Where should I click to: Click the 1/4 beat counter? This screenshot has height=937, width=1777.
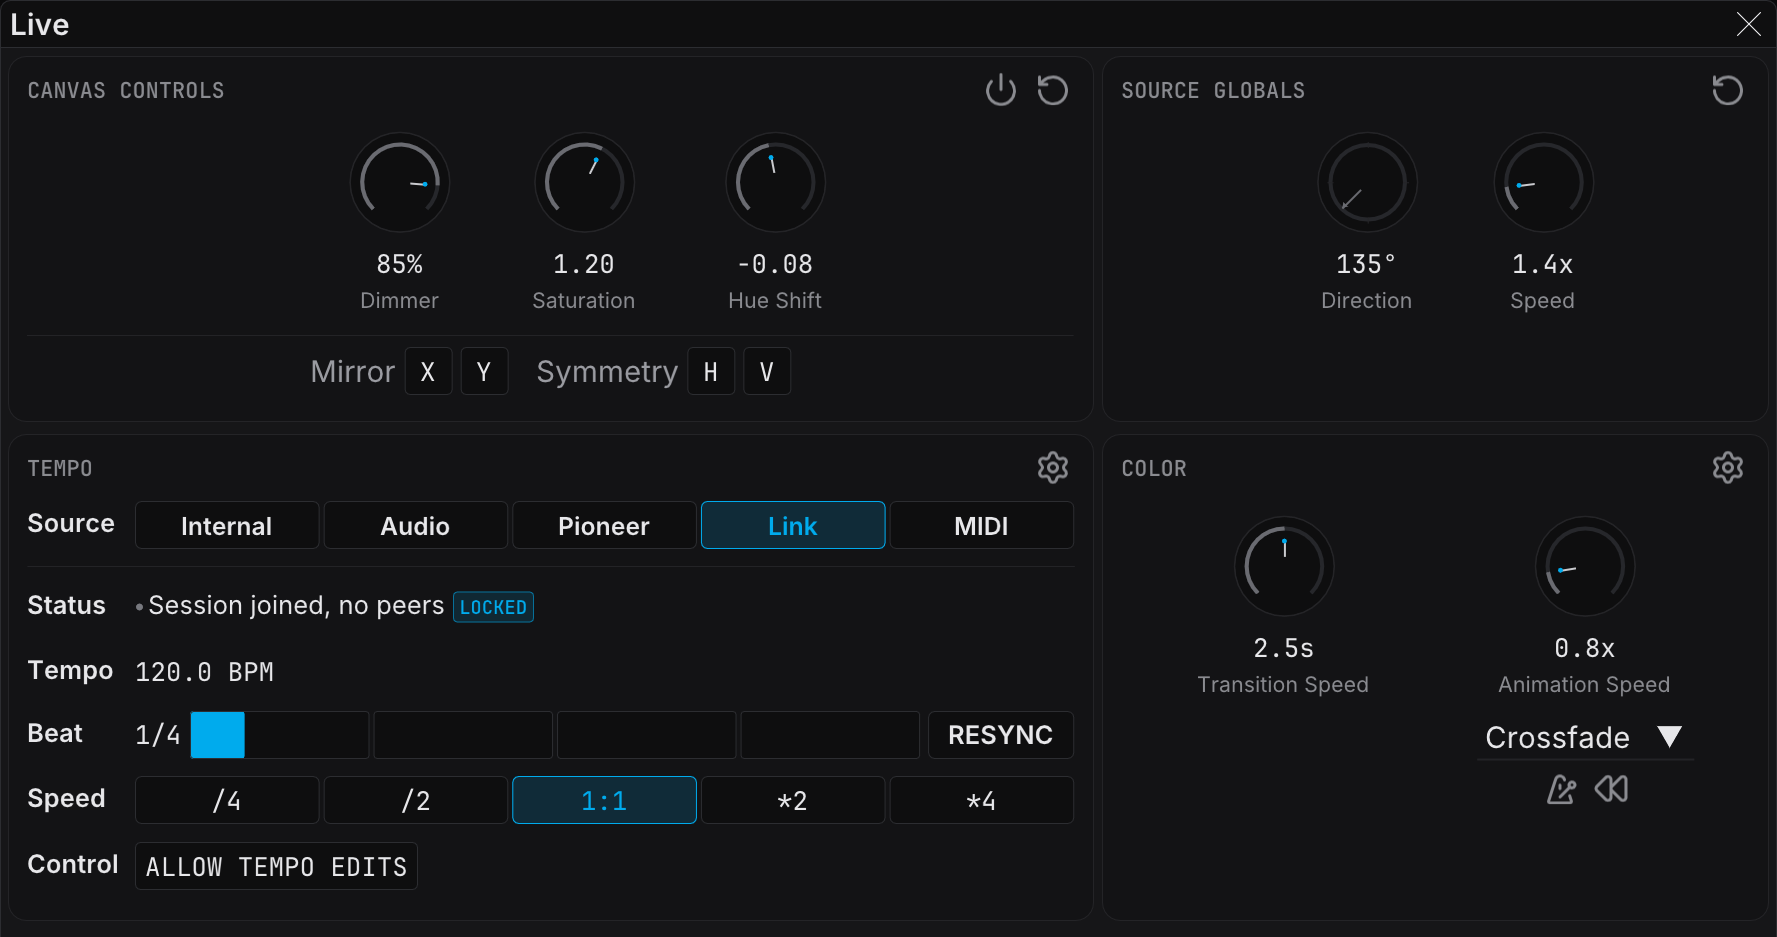point(158,735)
